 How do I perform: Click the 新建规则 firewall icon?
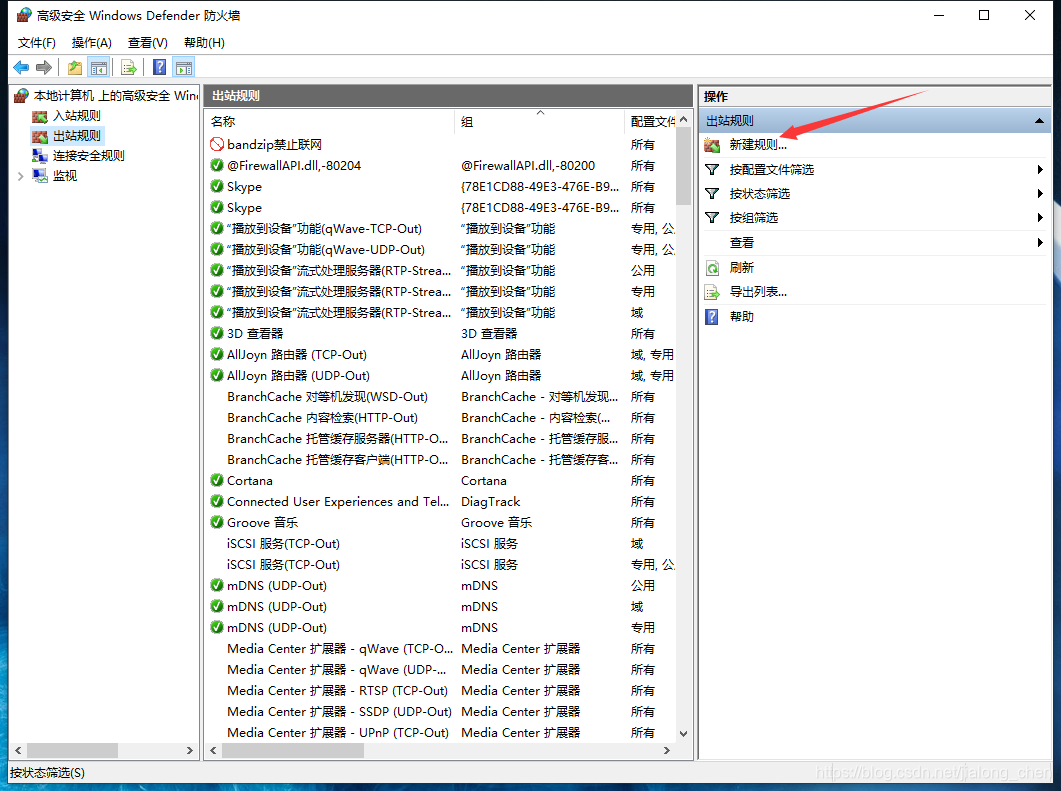[x=712, y=145]
